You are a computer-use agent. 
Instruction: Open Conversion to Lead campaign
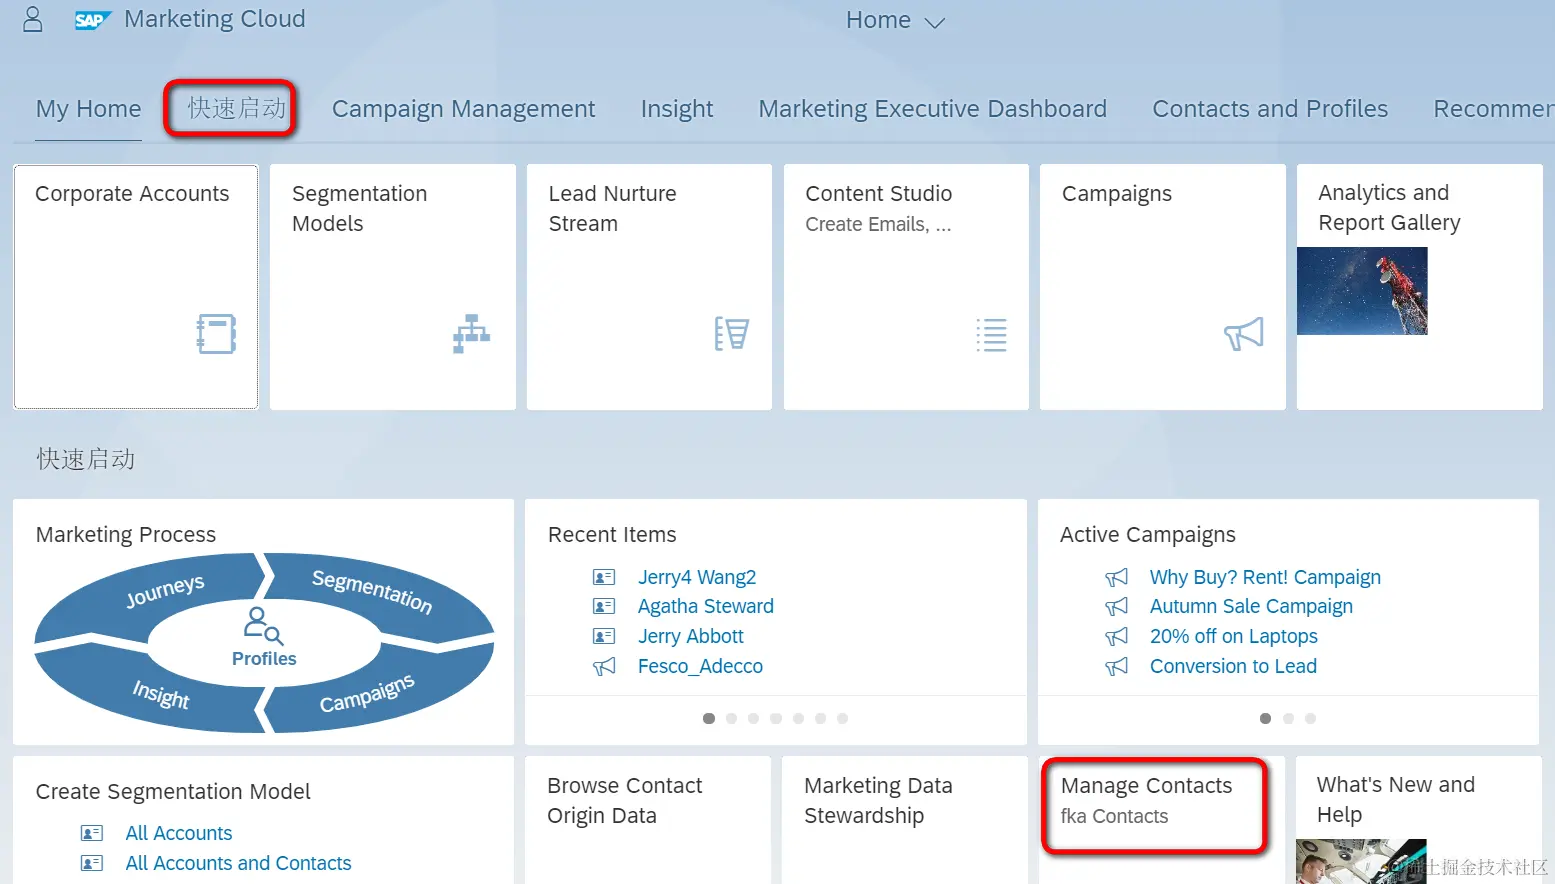[x=1233, y=666]
